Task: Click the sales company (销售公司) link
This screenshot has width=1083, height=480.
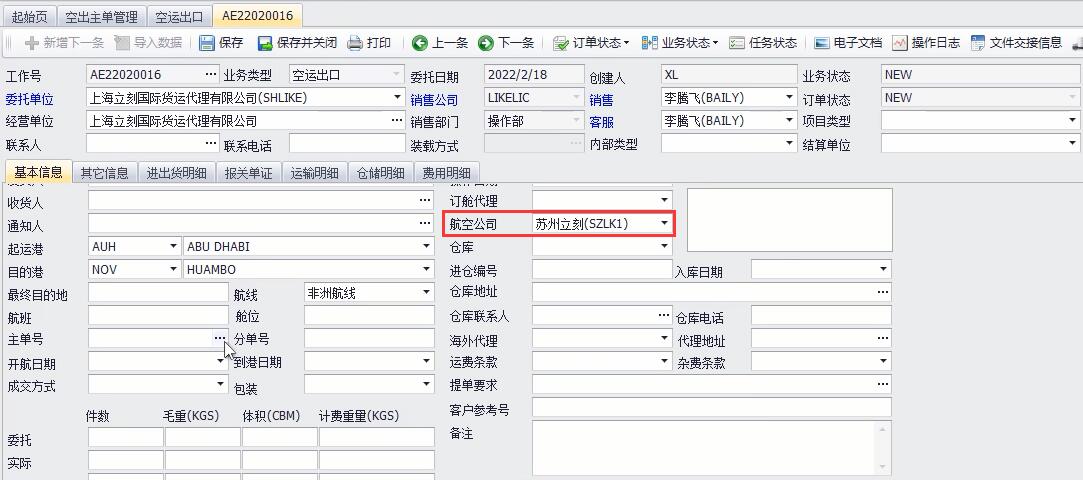Action: 434,99
